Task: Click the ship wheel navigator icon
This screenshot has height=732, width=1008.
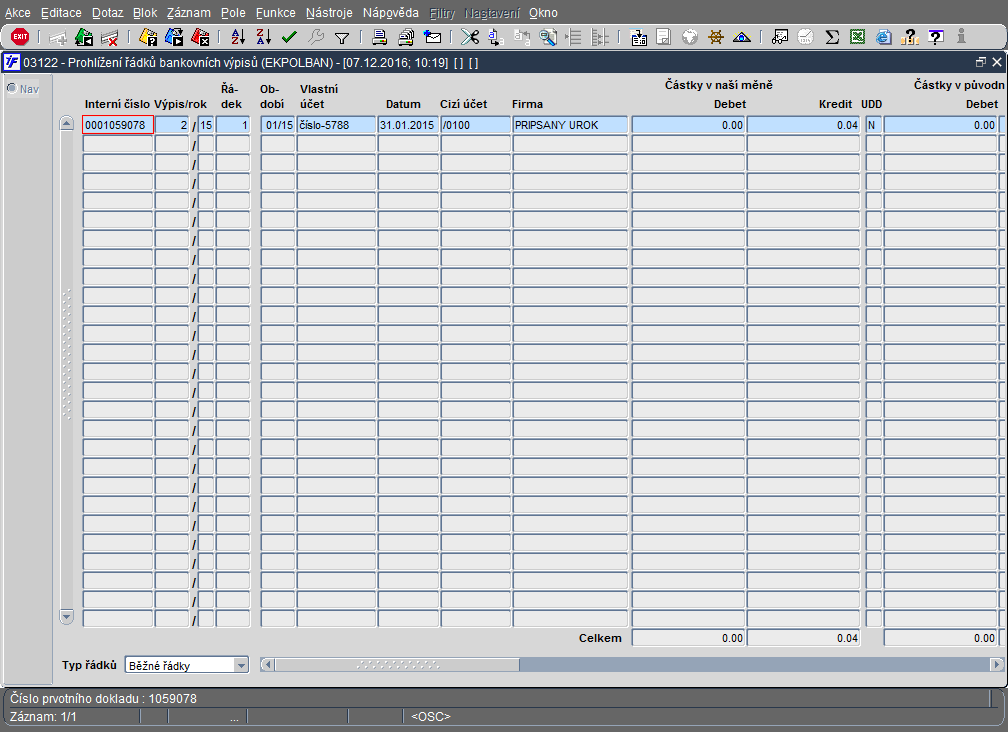Action: (716, 37)
